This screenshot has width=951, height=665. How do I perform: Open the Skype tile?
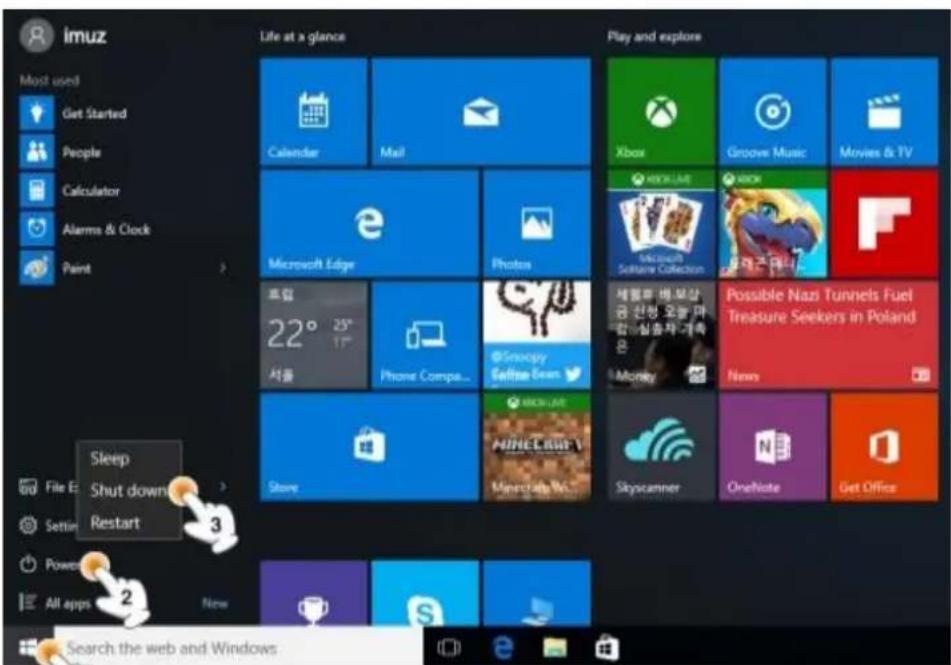click(425, 593)
